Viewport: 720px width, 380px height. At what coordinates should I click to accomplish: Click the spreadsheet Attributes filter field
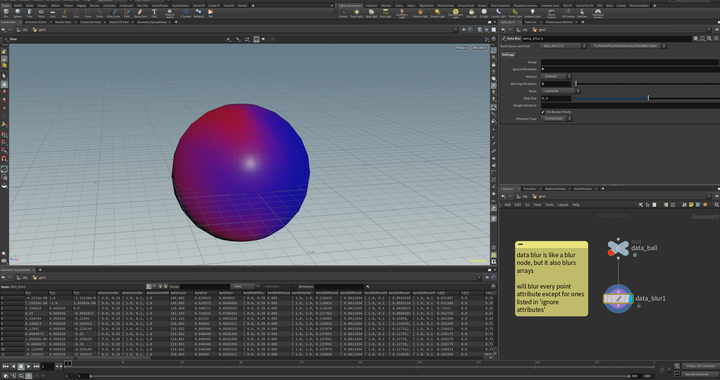[x=339, y=286]
